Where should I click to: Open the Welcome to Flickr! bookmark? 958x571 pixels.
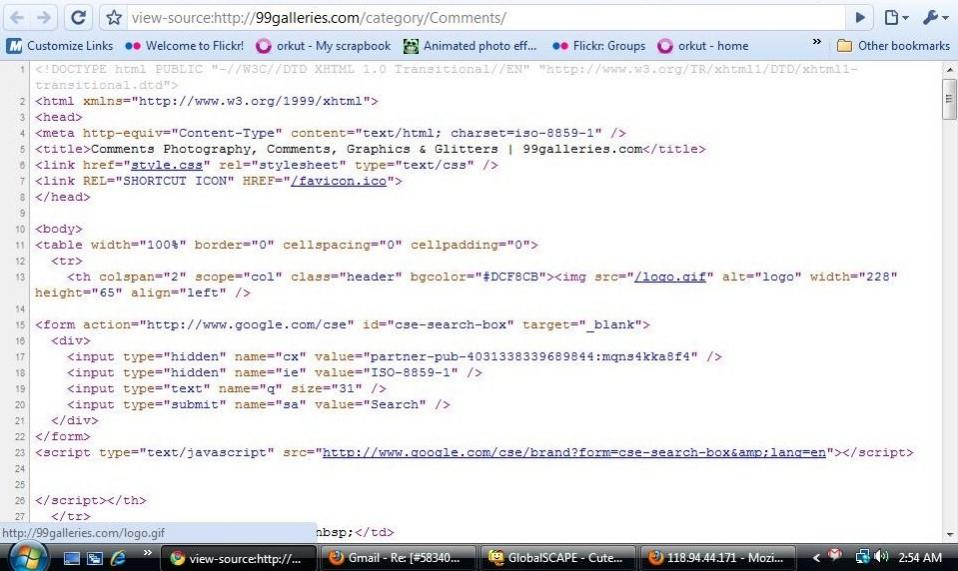point(184,46)
